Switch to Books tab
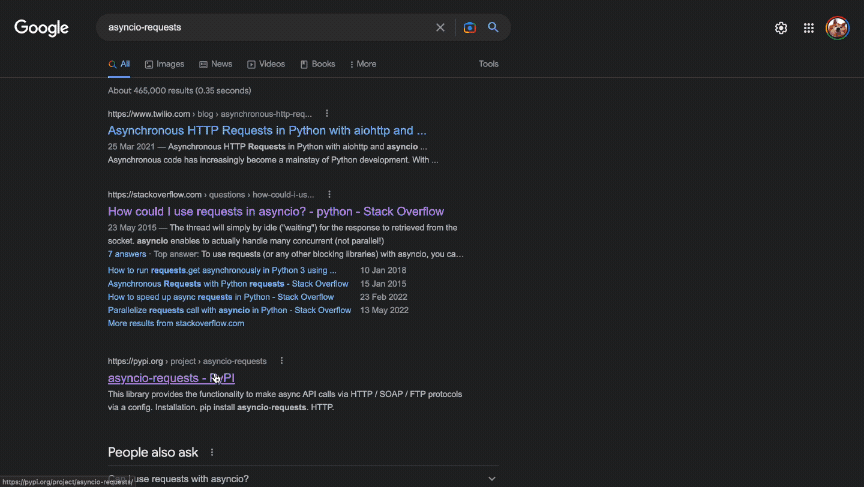The image size is (864, 487). click(317, 64)
